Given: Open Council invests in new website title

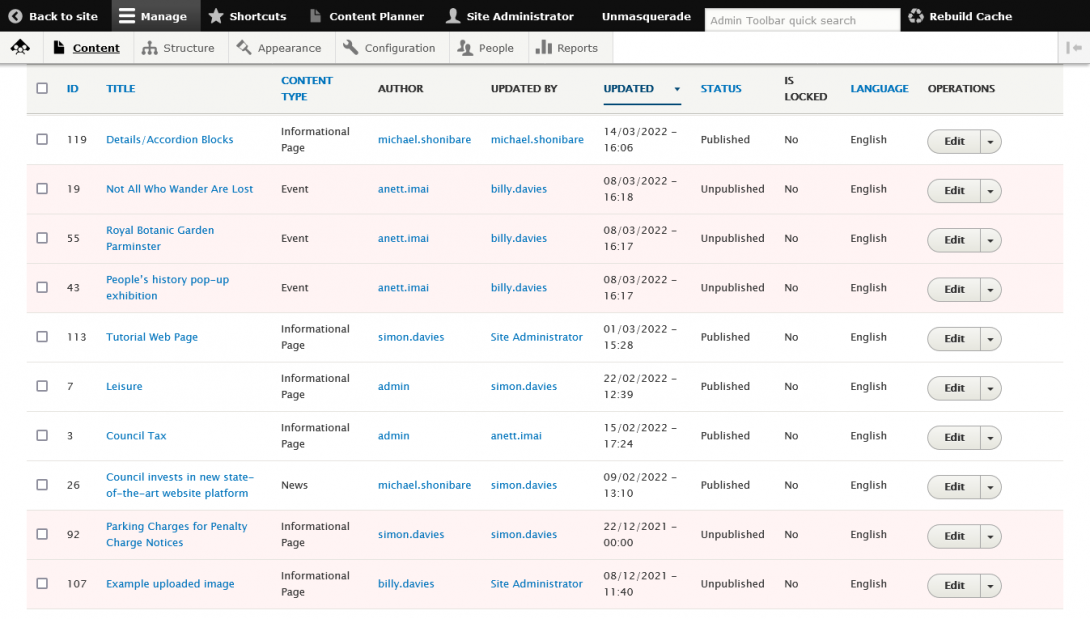Looking at the screenshot, I should tap(179, 485).
